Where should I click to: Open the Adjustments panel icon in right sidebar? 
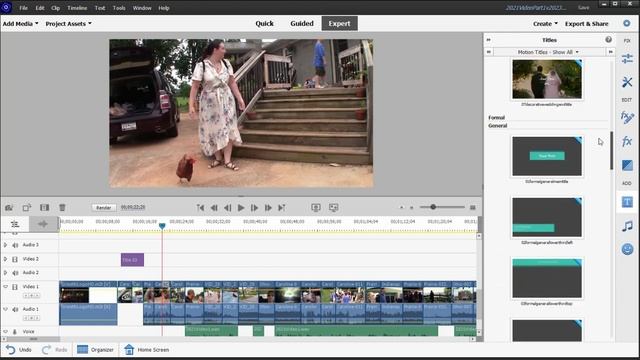point(627,59)
